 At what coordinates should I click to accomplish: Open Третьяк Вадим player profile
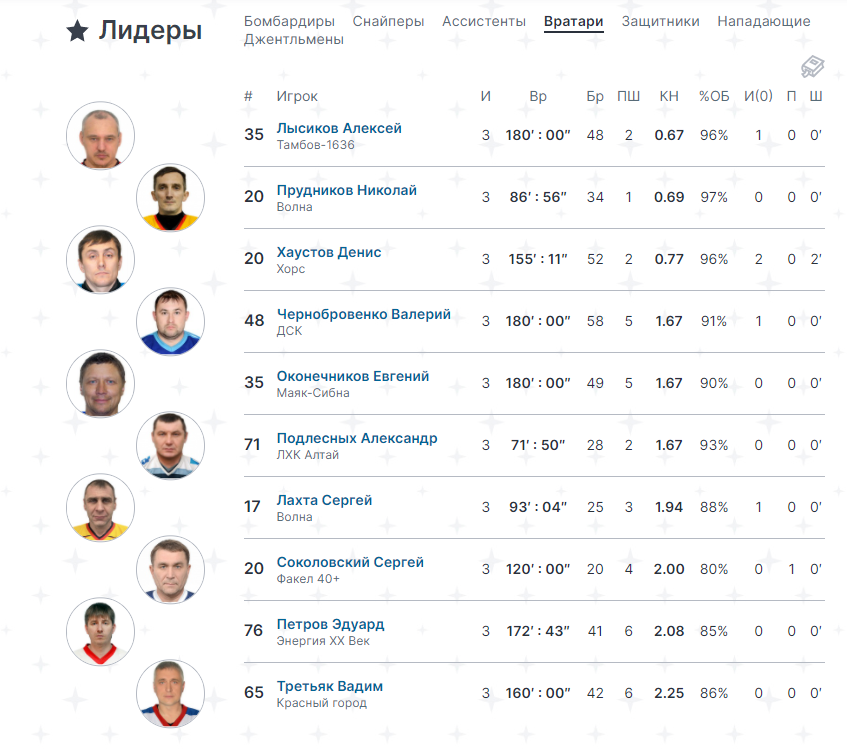pos(330,686)
